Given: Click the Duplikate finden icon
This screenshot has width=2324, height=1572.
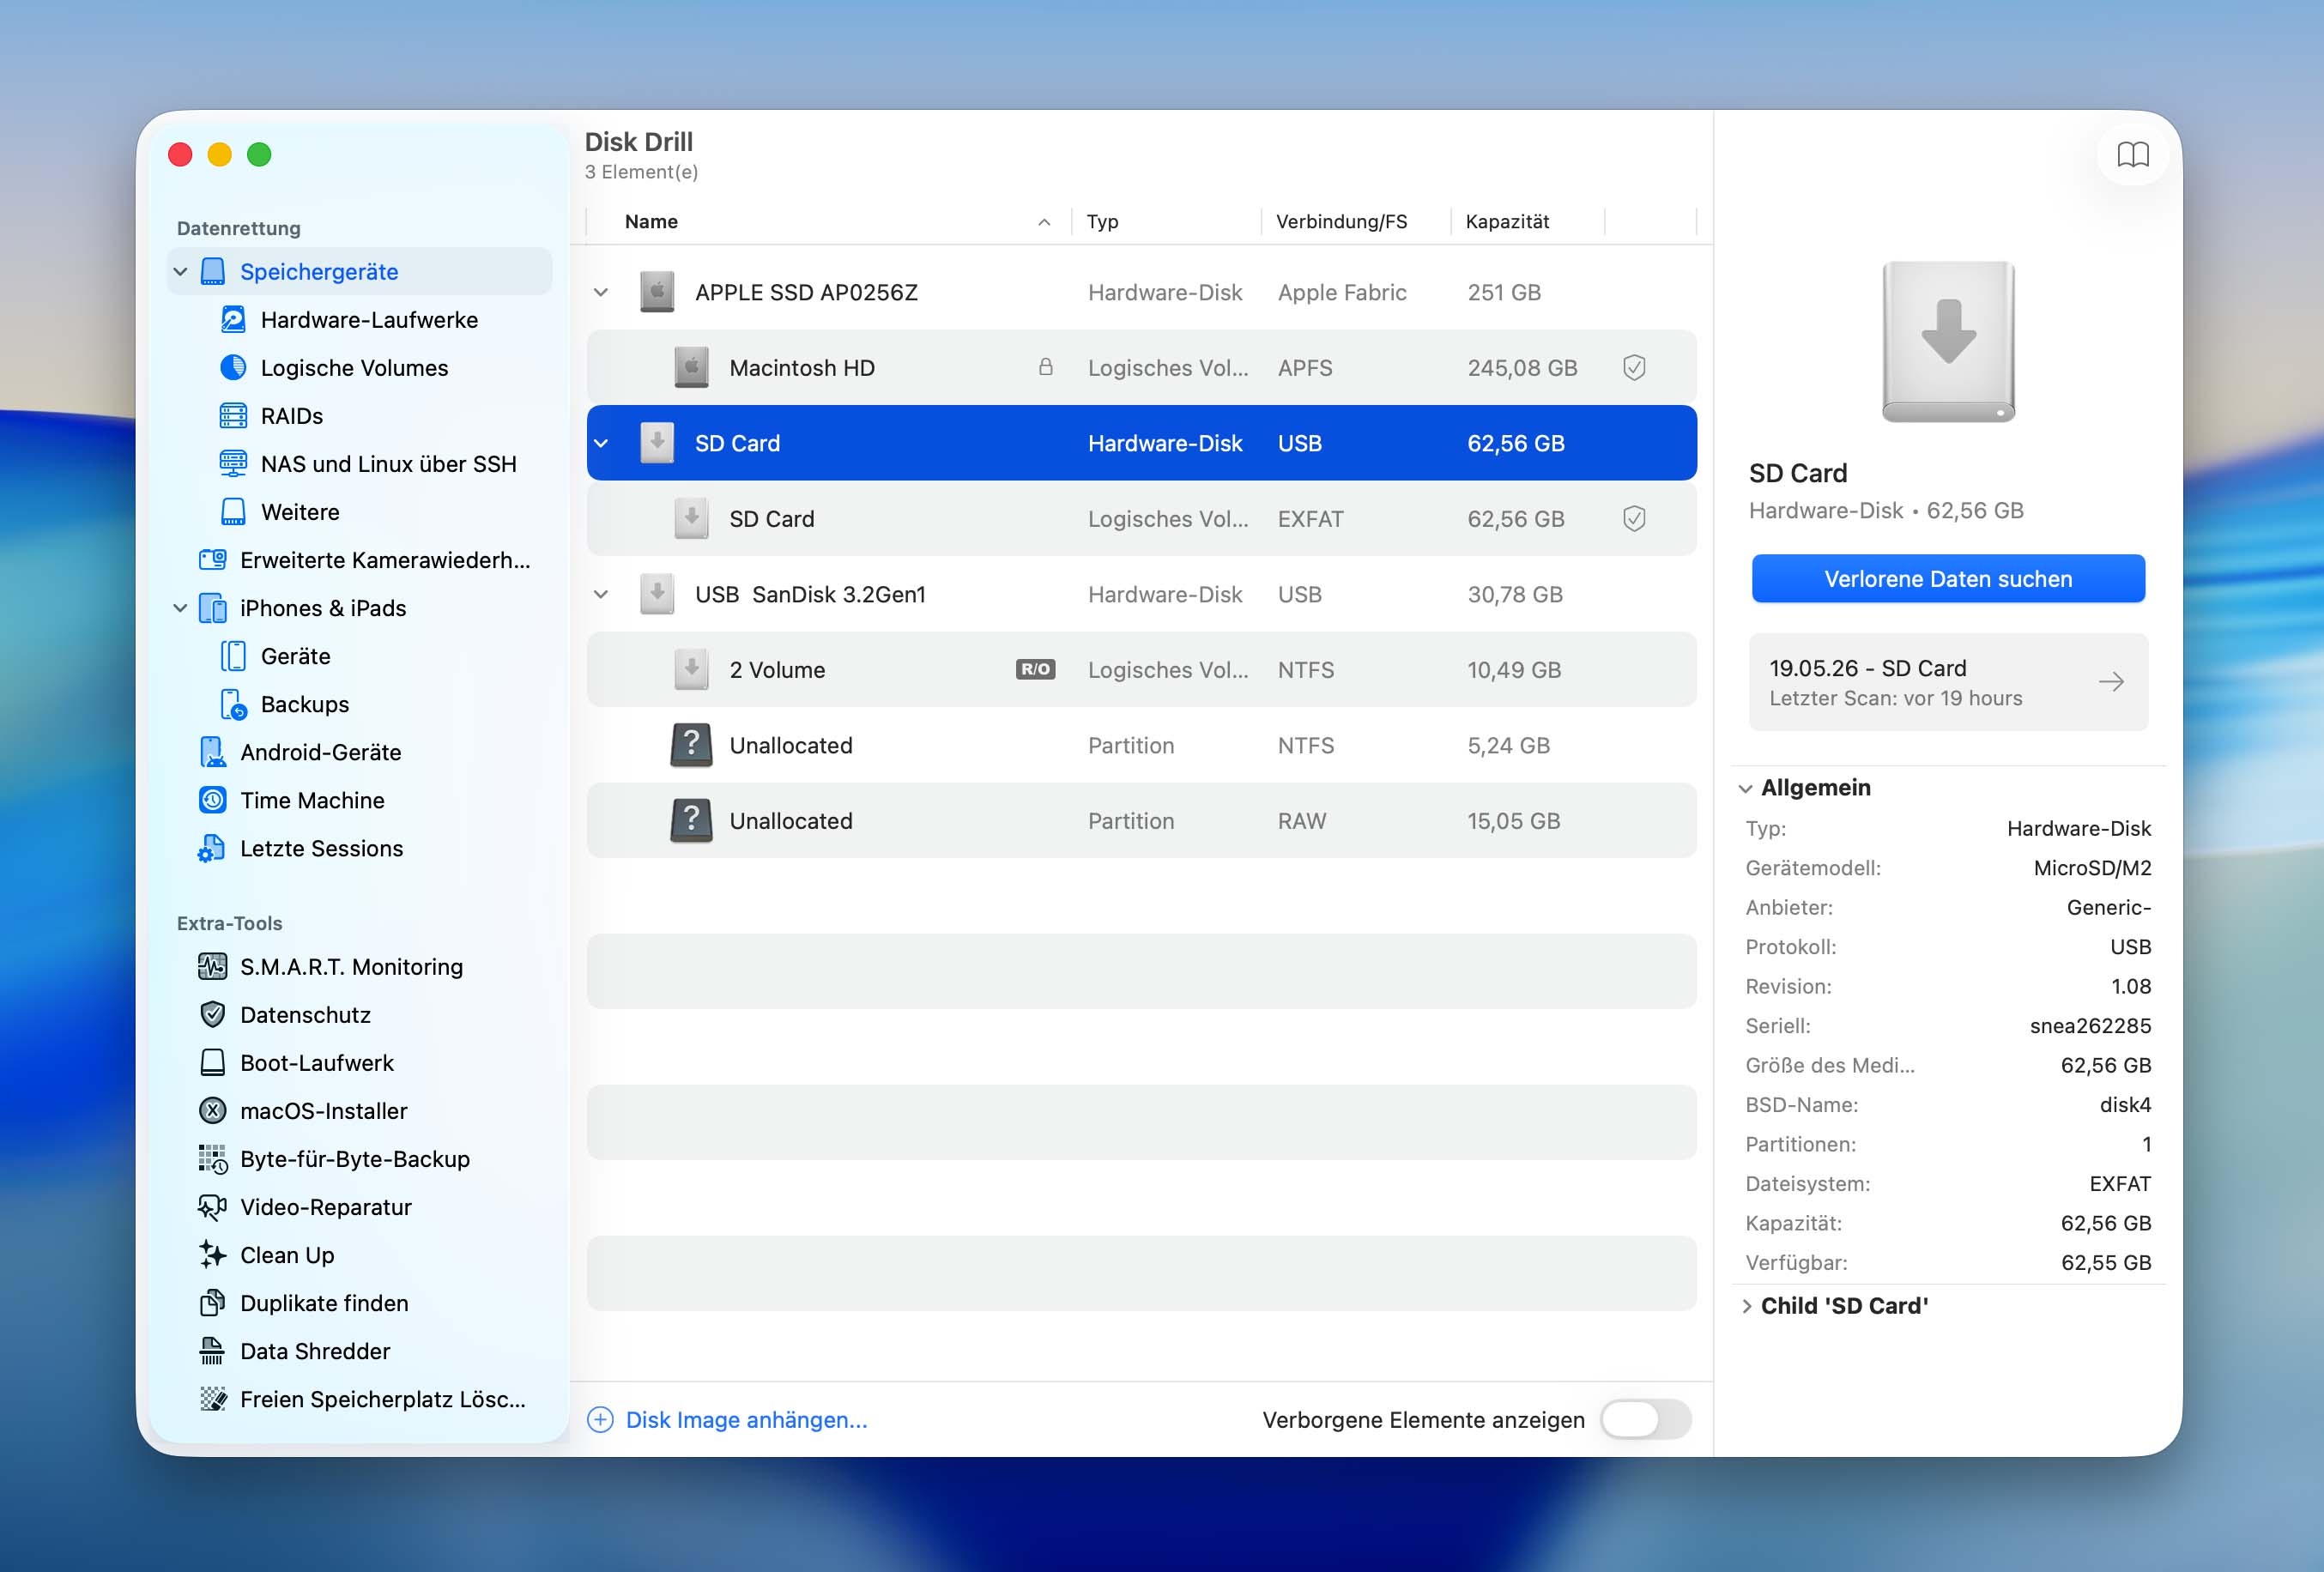Looking at the screenshot, I should (212, 1303).
